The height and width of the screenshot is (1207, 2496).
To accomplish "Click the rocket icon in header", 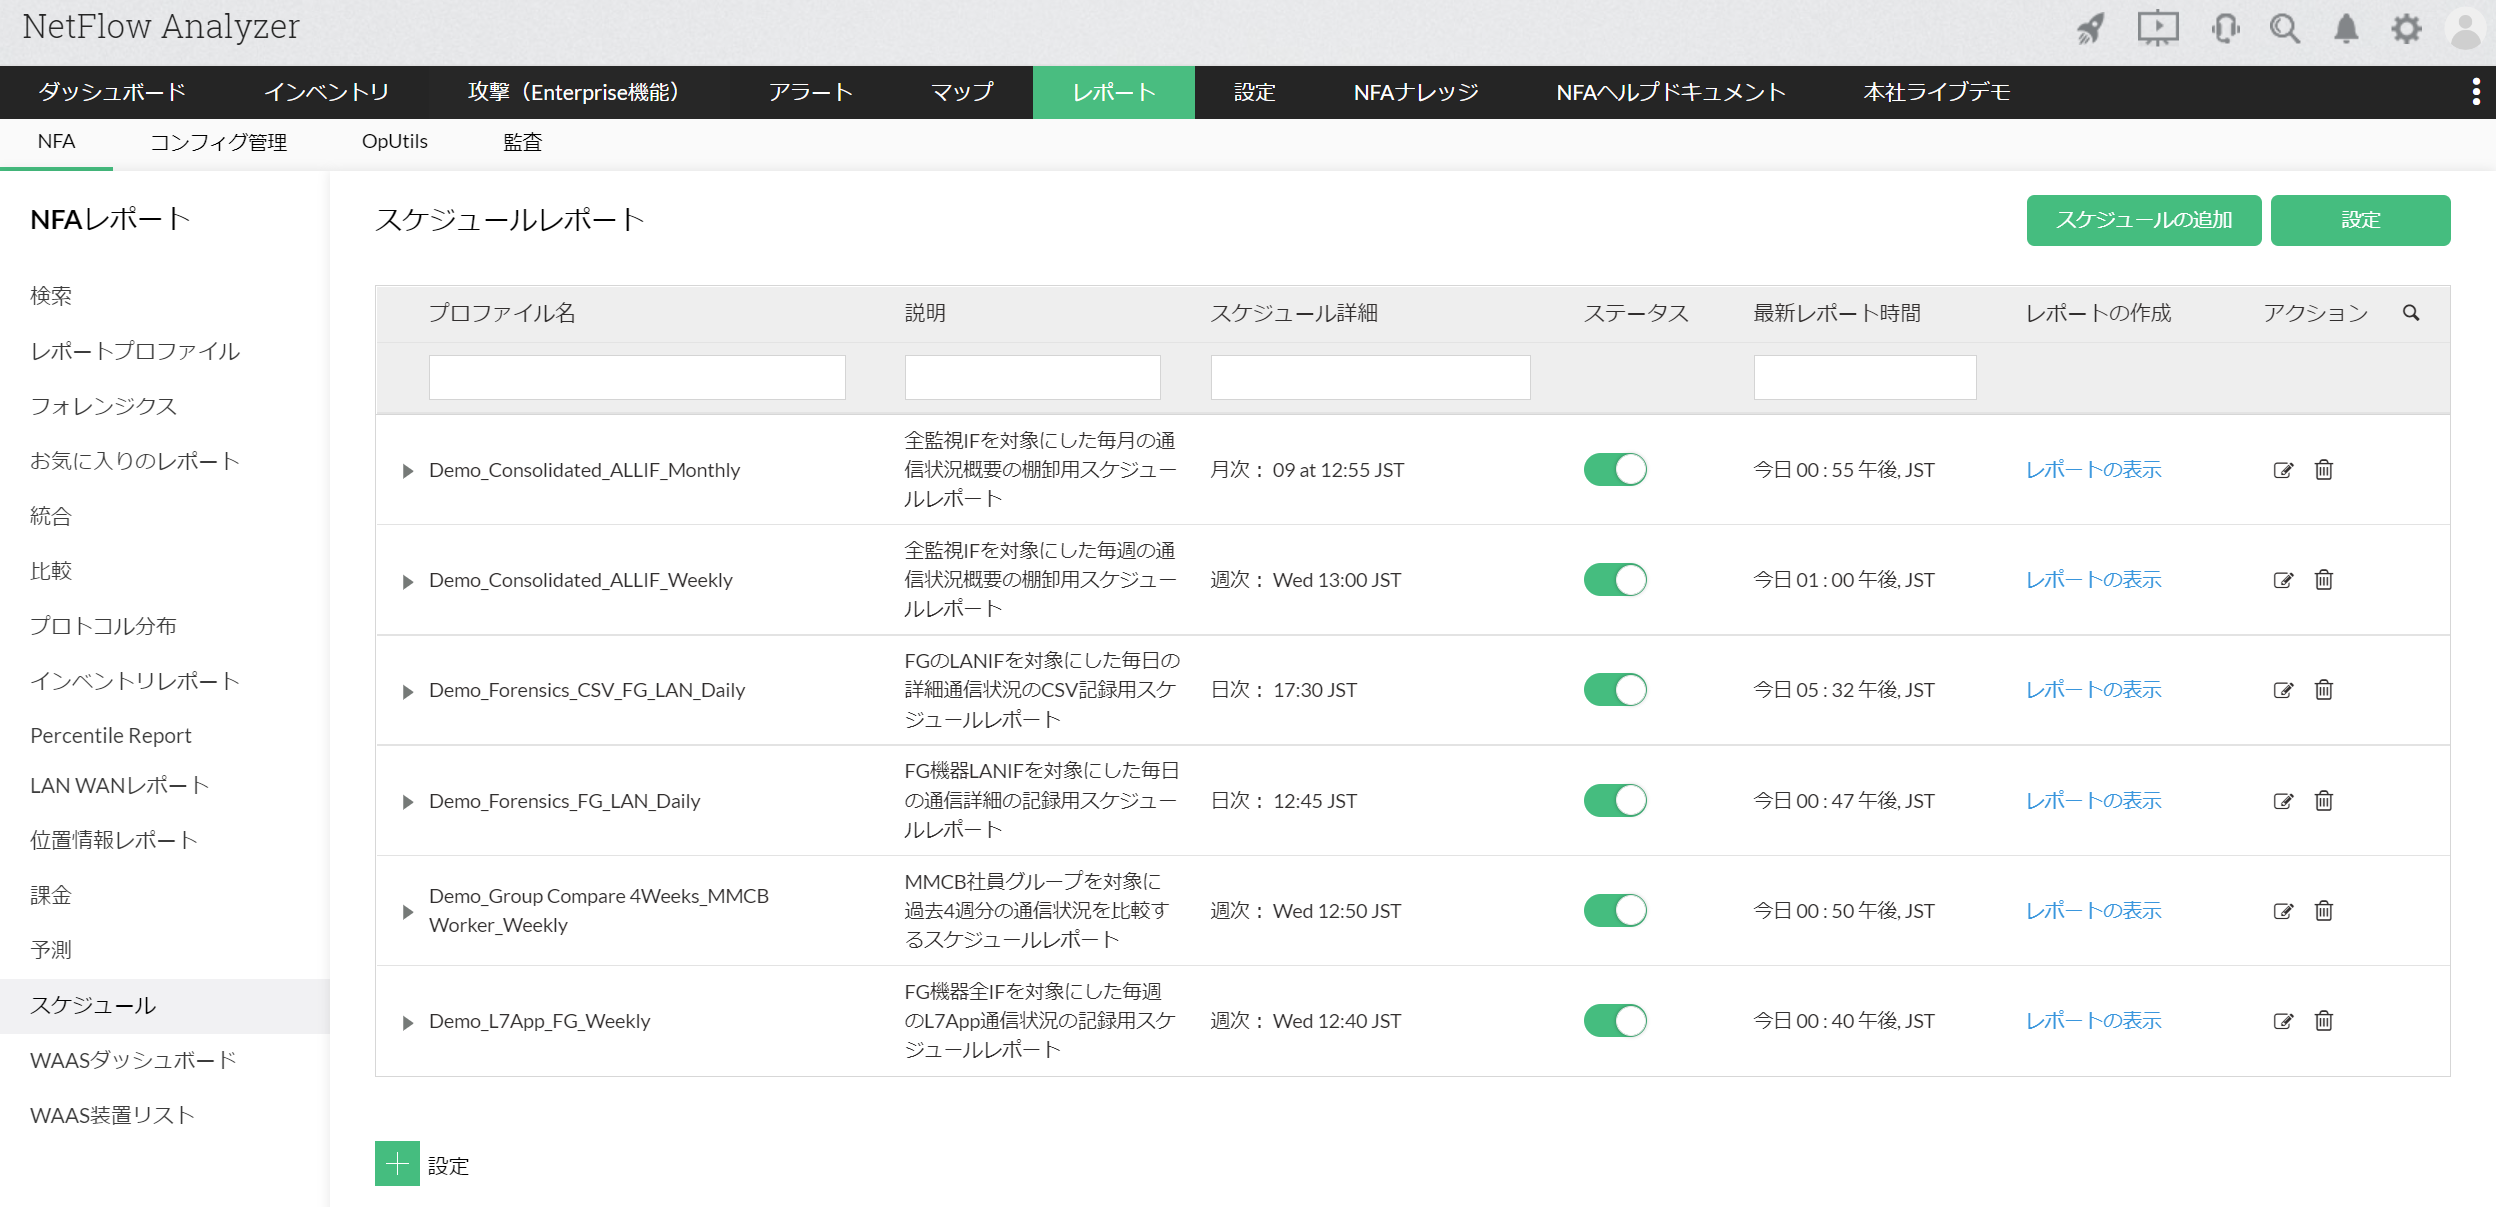I will tap(2091, 28).
